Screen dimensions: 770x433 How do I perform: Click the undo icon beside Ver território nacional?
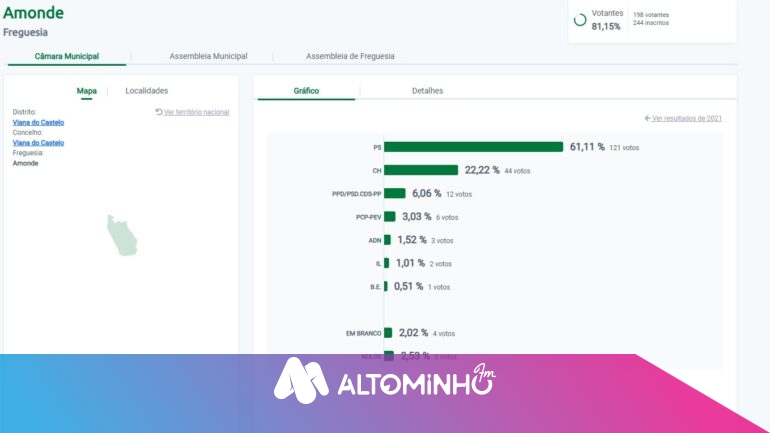coord(159,112)
